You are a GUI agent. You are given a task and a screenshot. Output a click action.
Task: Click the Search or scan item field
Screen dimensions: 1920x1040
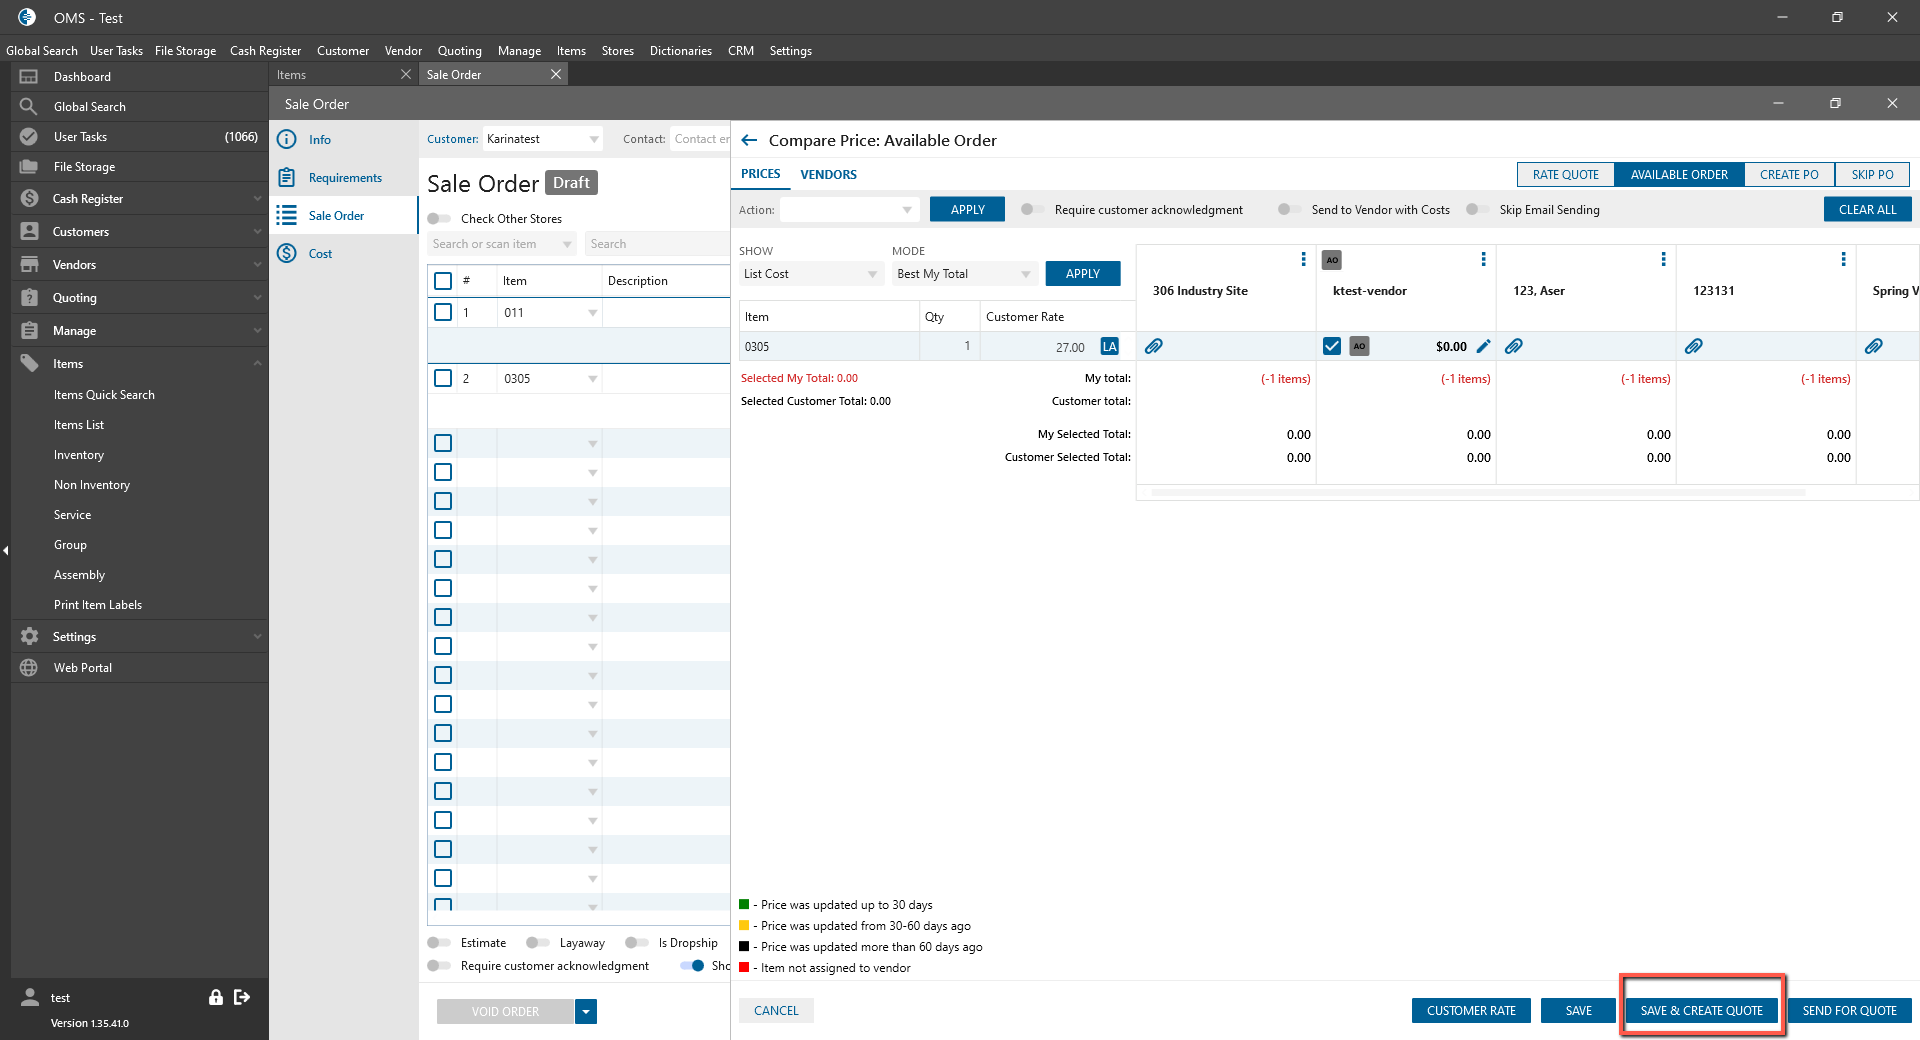click(503, 245)
